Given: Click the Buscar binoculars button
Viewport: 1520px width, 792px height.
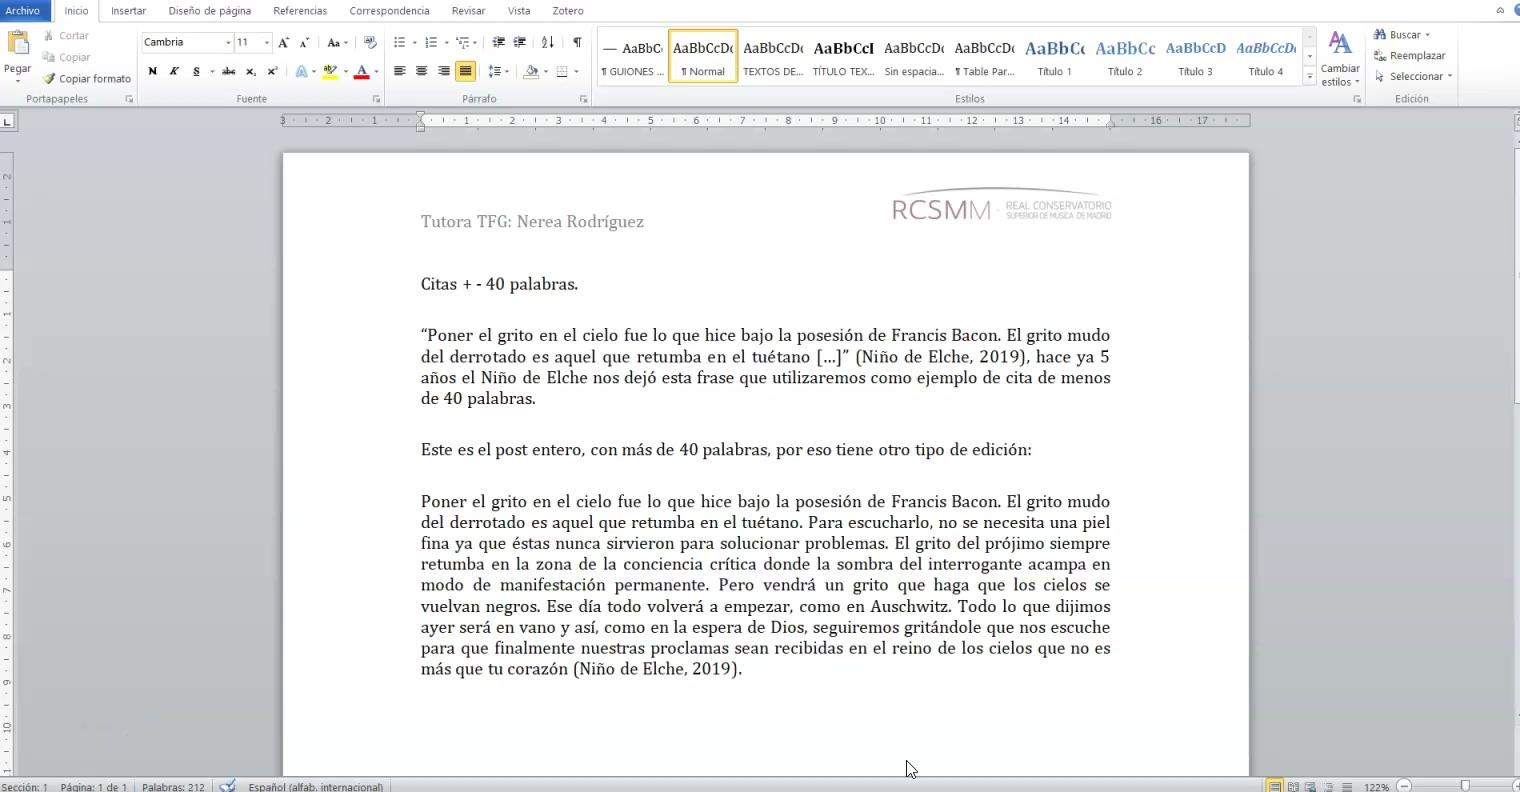Looking at the screenshot, I should pyautogui.click(x=1401, y=35).
